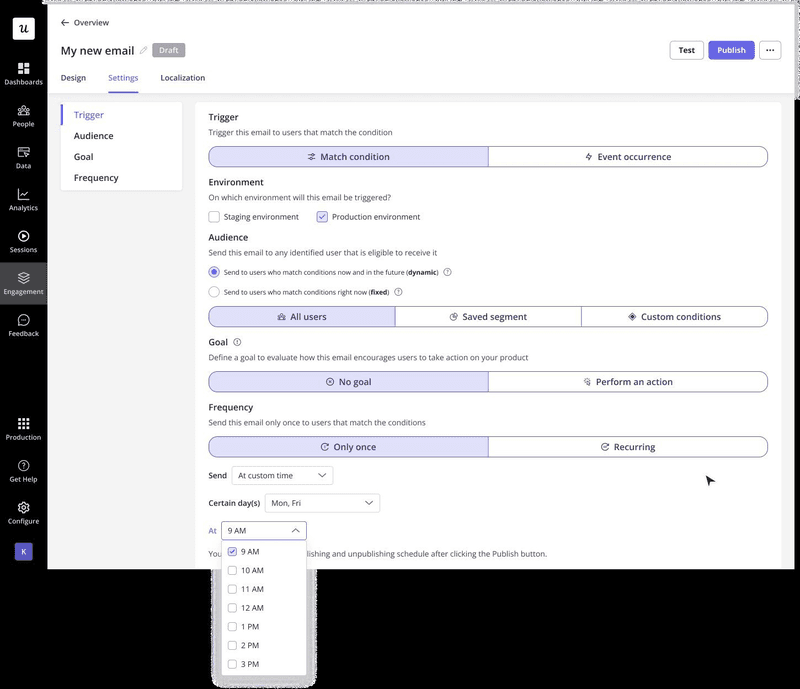
Task: Expand the Certain day(s) dropdown
Action: pos(320,503)
